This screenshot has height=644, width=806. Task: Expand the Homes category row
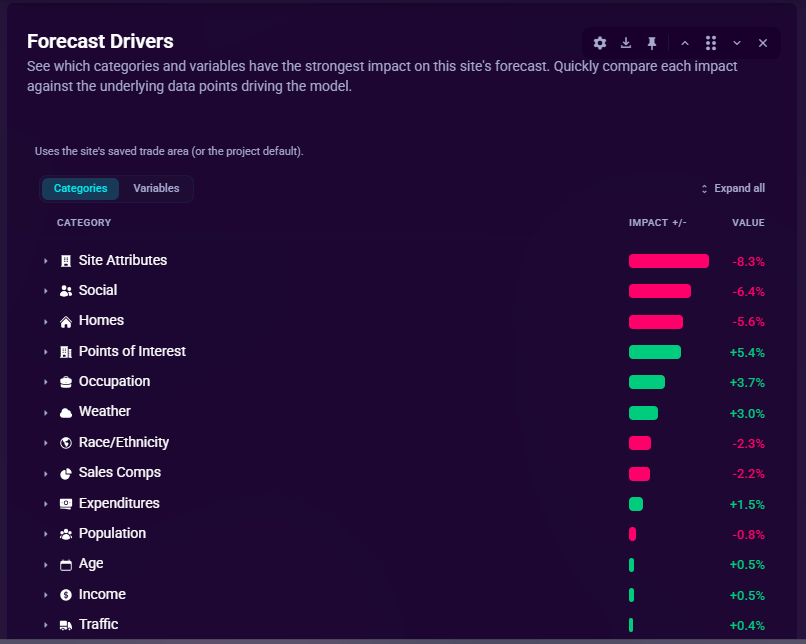46,322
